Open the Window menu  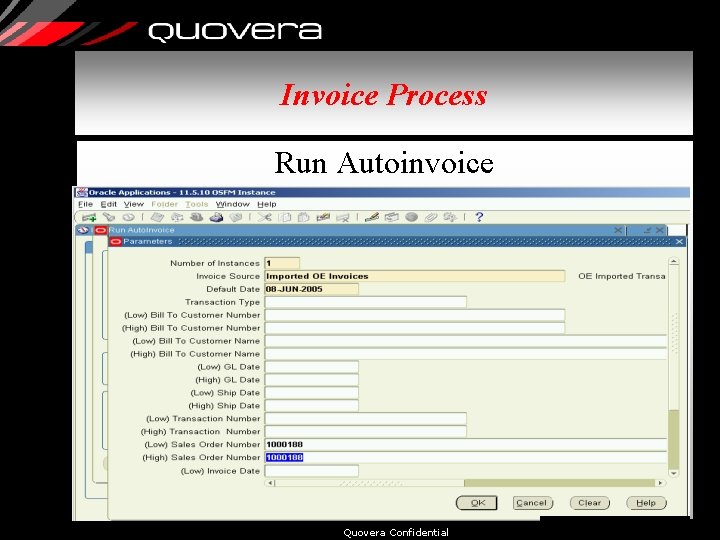point(233,204)
